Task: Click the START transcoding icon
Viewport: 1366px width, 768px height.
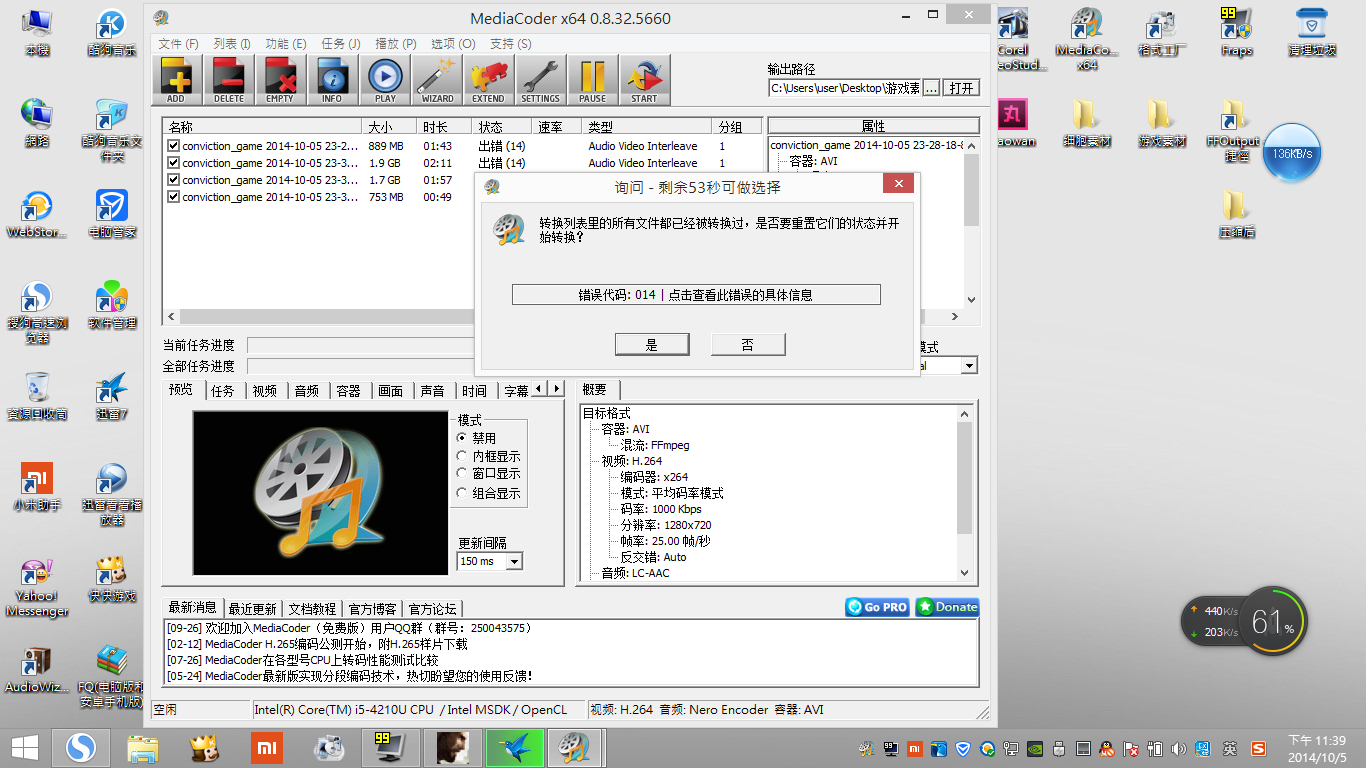Action: [x=645, y=80]
